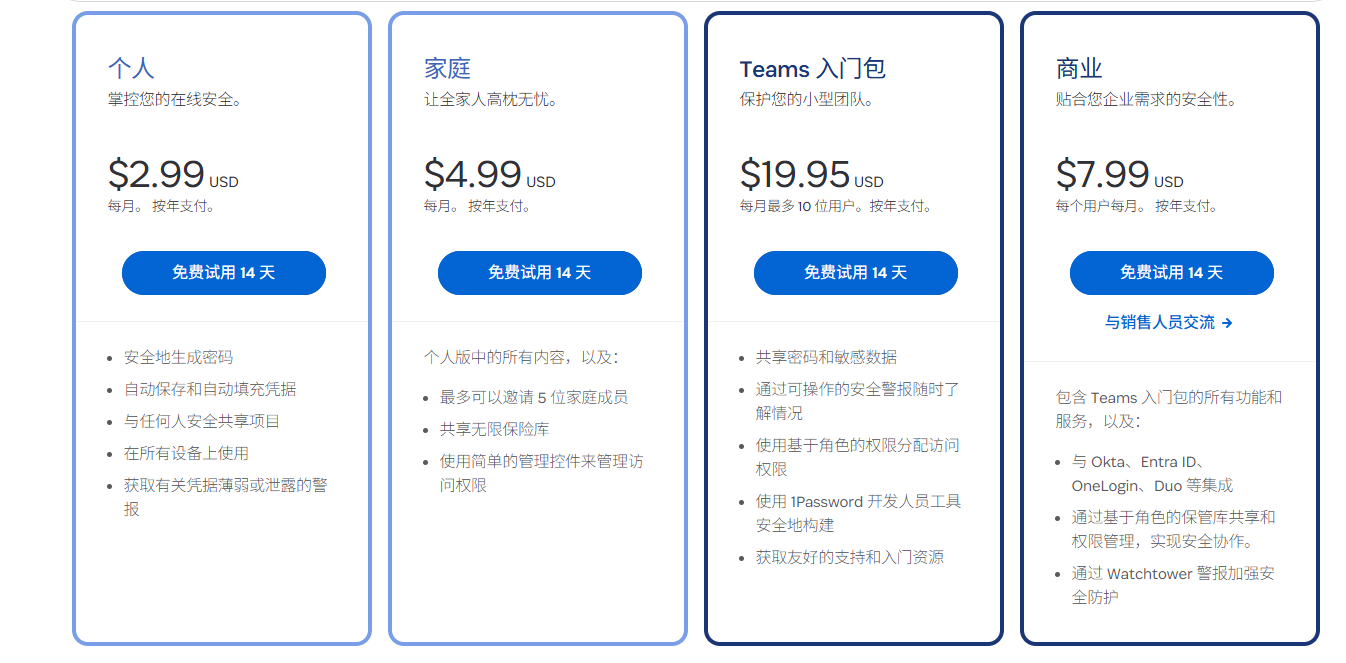
Task: Click the arrow icon beside 与销售人员交流
Action: 1227,323
